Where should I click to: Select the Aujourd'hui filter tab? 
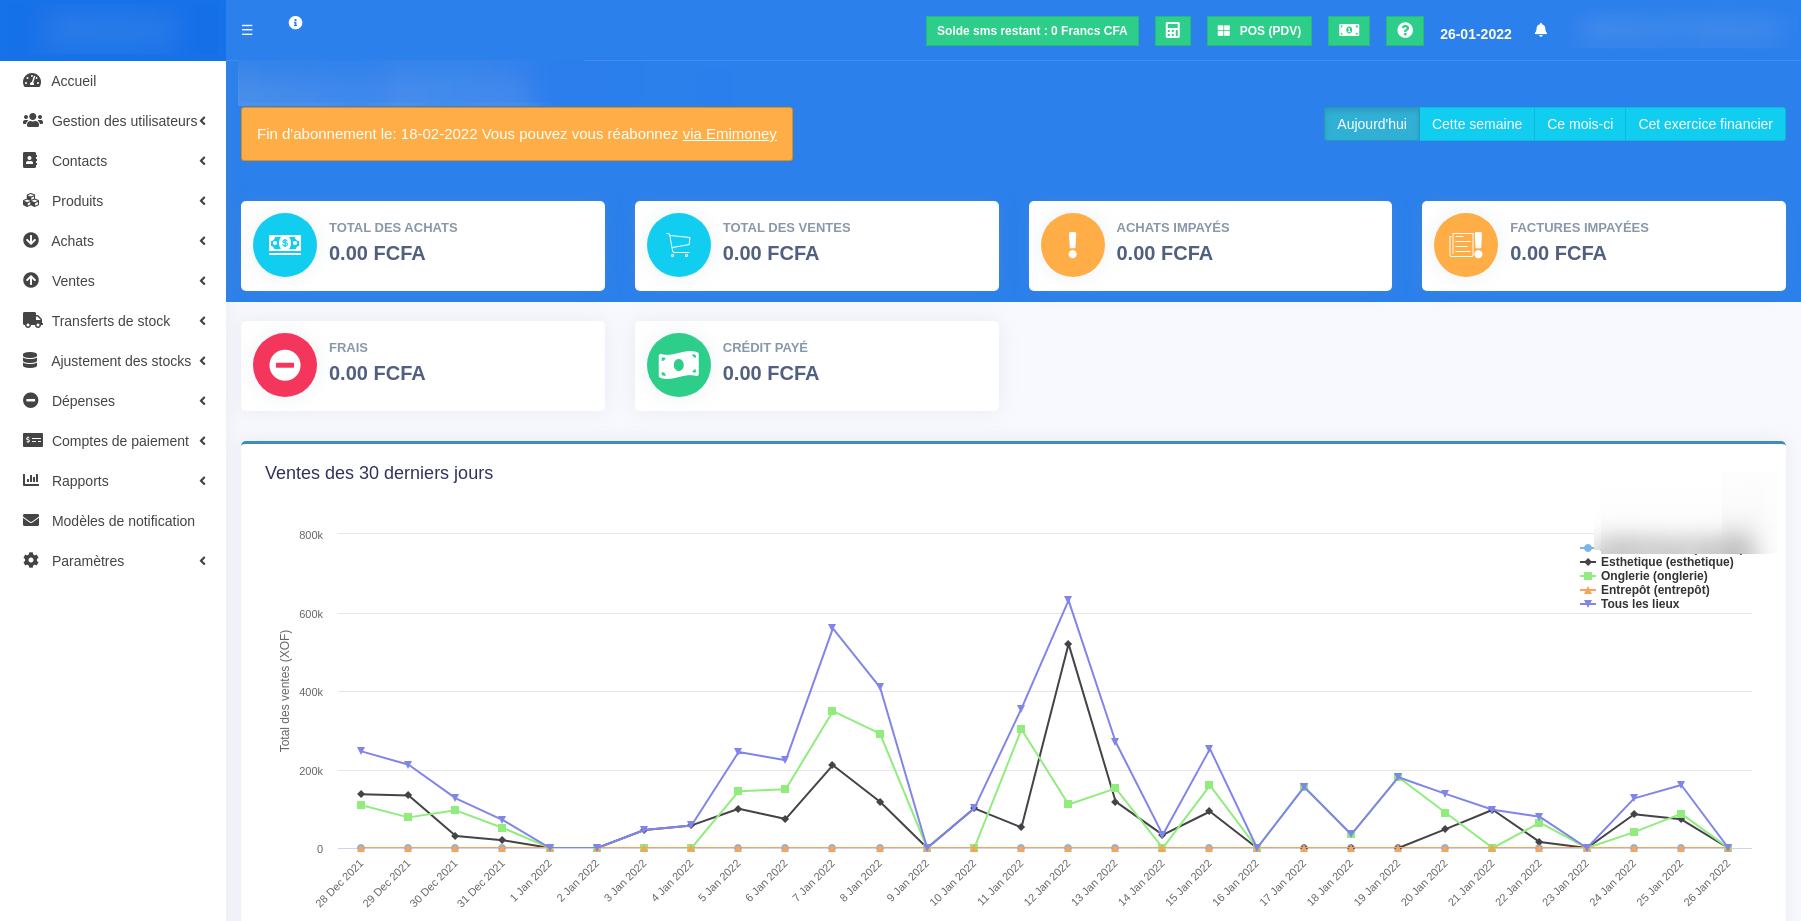tap(1371, 124)
